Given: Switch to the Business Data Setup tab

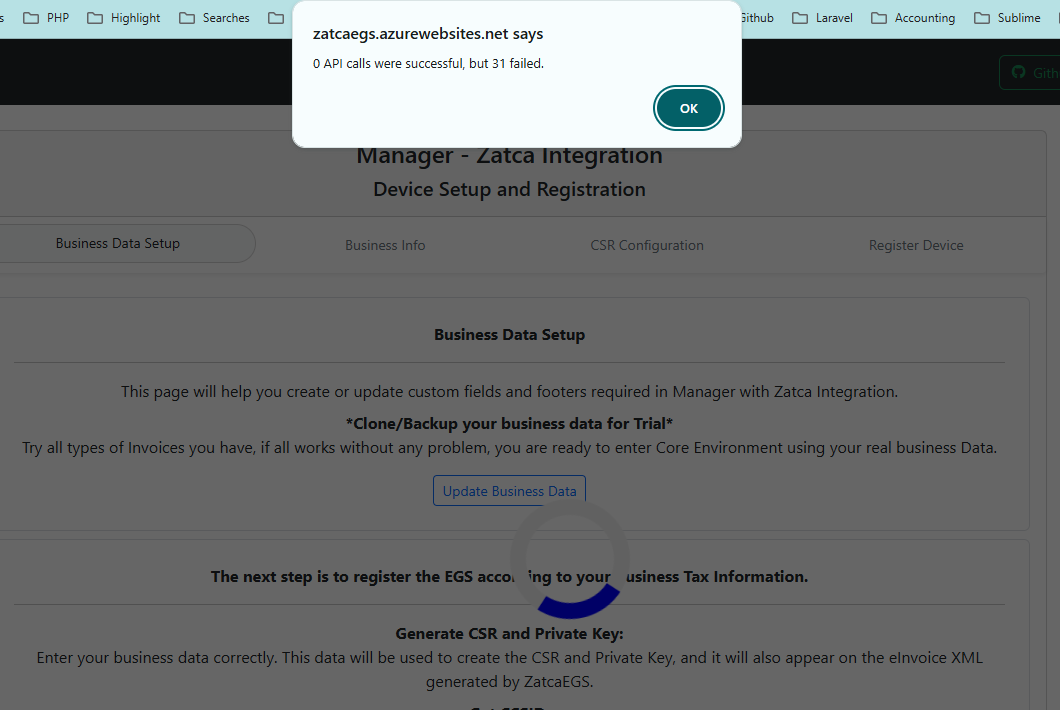Looking at the screenshot, I should click(x=118, y=243).
